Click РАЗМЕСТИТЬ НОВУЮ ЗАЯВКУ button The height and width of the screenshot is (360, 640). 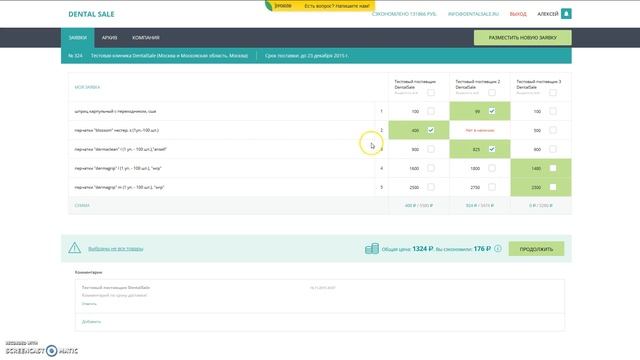(522, 38)
